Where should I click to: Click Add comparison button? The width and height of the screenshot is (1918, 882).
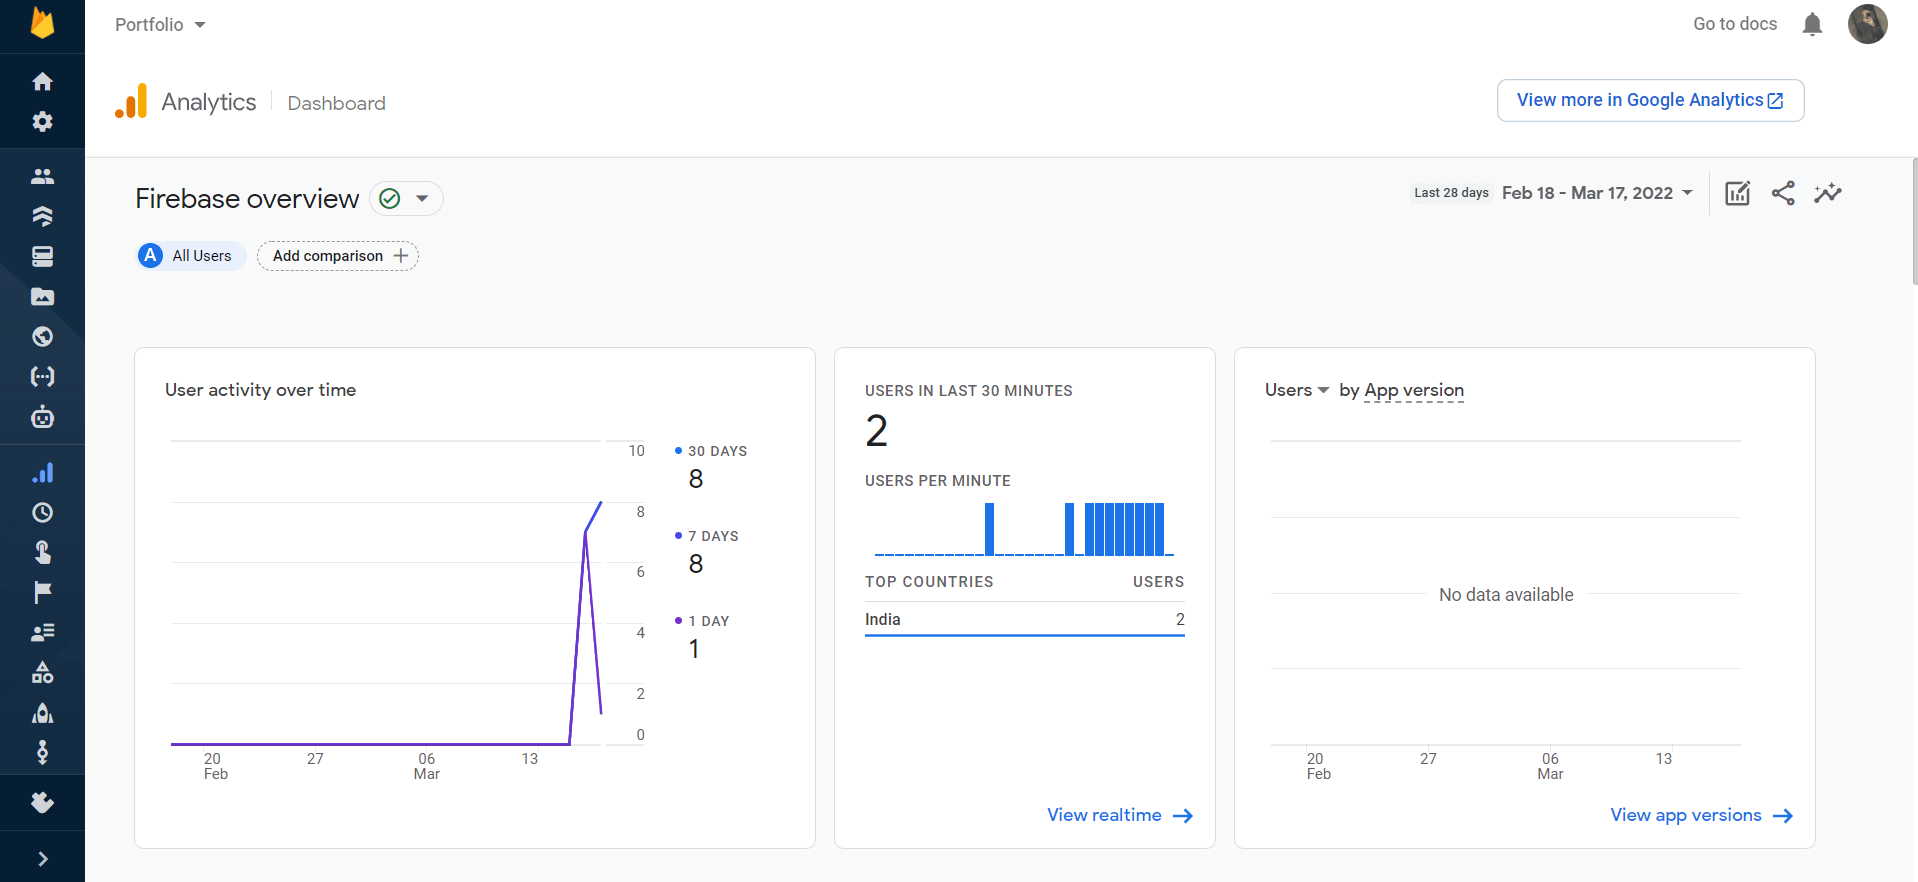point(338,256)
